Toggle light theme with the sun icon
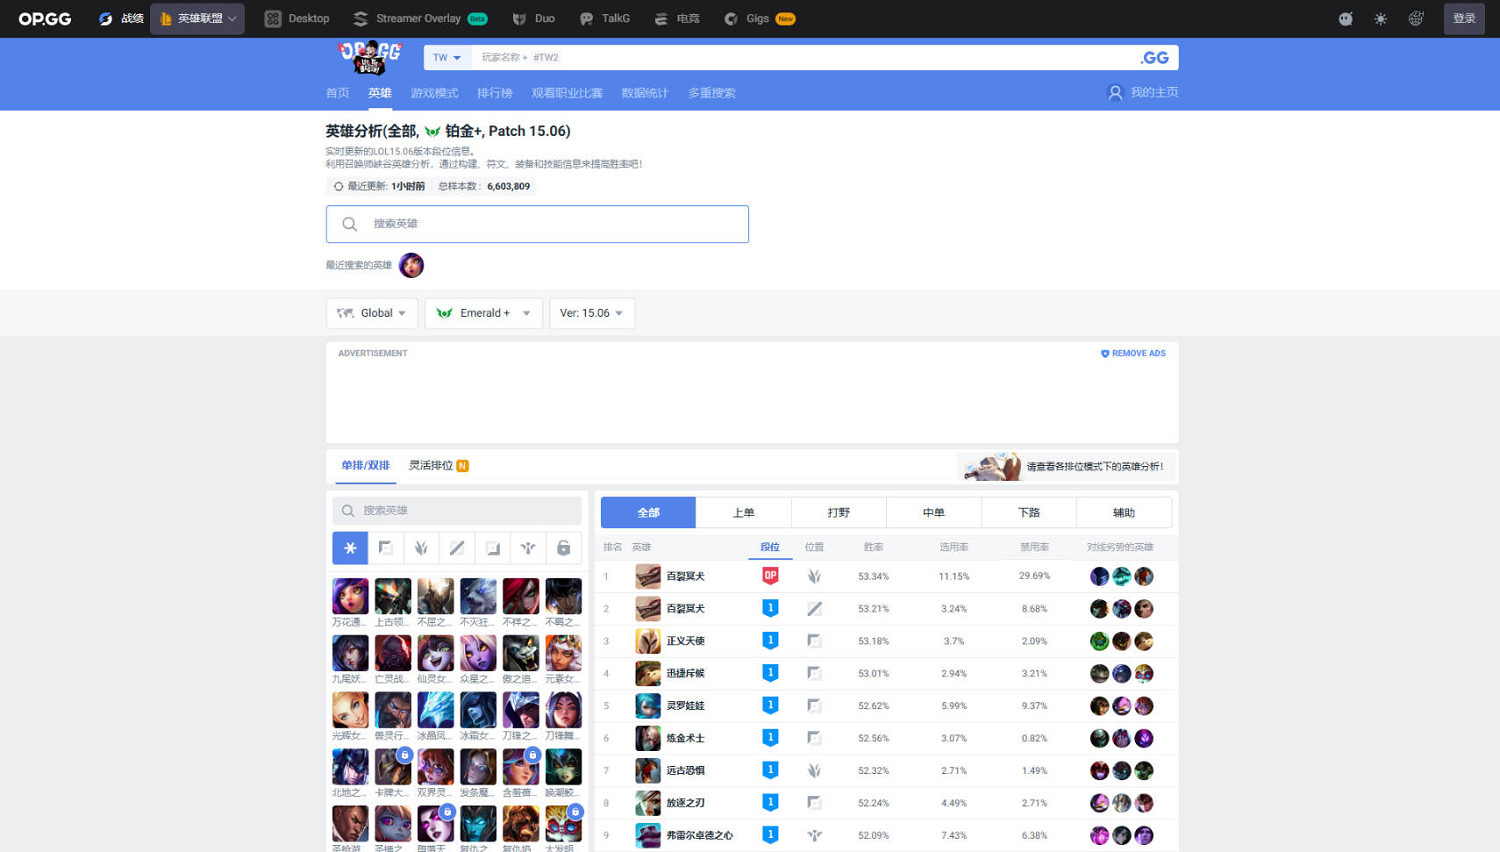This screenshot has height=852, width=1500. (1380, 18)
